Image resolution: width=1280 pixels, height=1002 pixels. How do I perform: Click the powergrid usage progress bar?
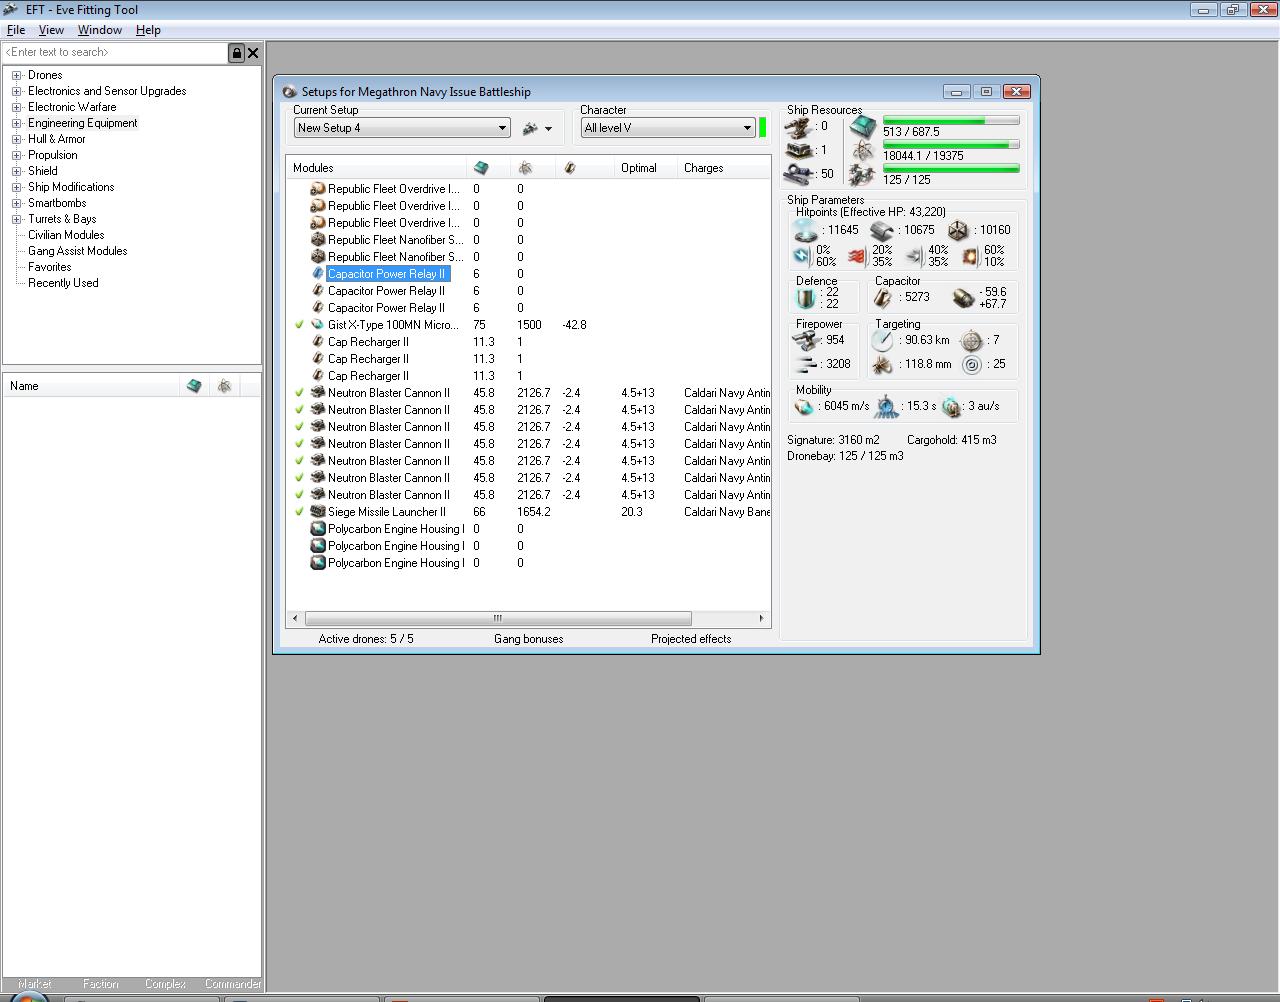(951, 145)
